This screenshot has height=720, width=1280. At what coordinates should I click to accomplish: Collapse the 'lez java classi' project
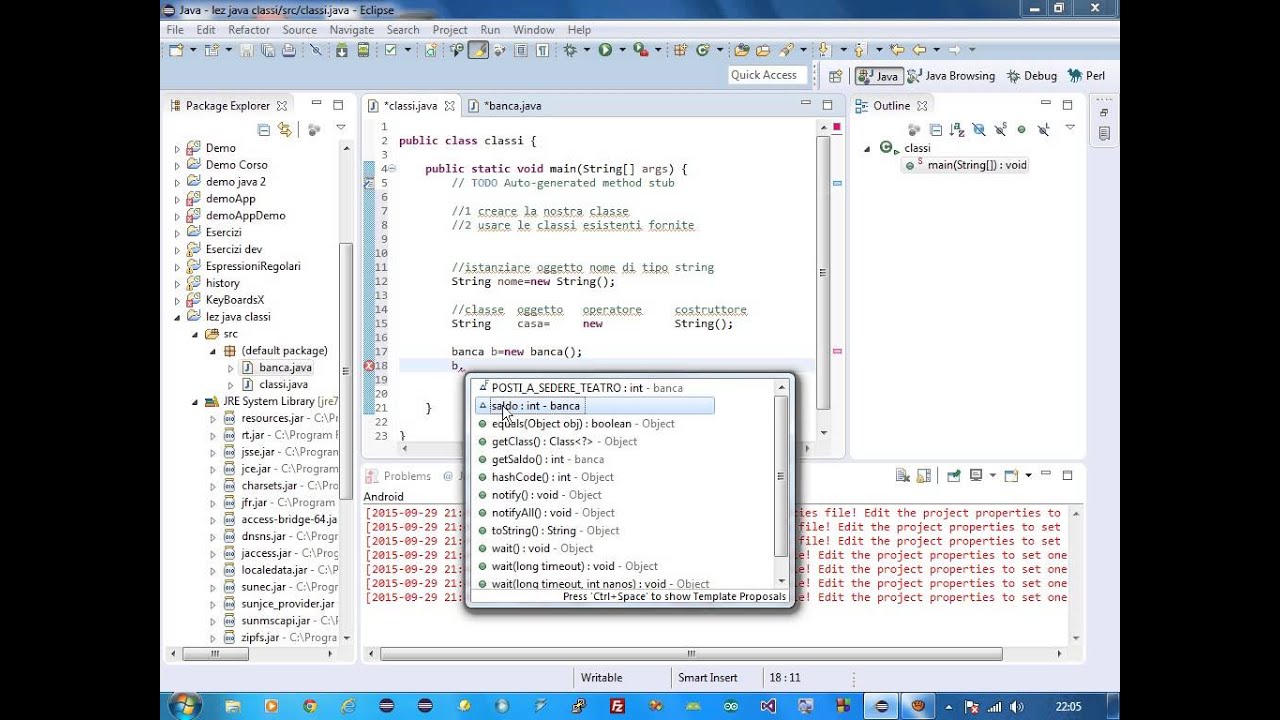point(178,317)
